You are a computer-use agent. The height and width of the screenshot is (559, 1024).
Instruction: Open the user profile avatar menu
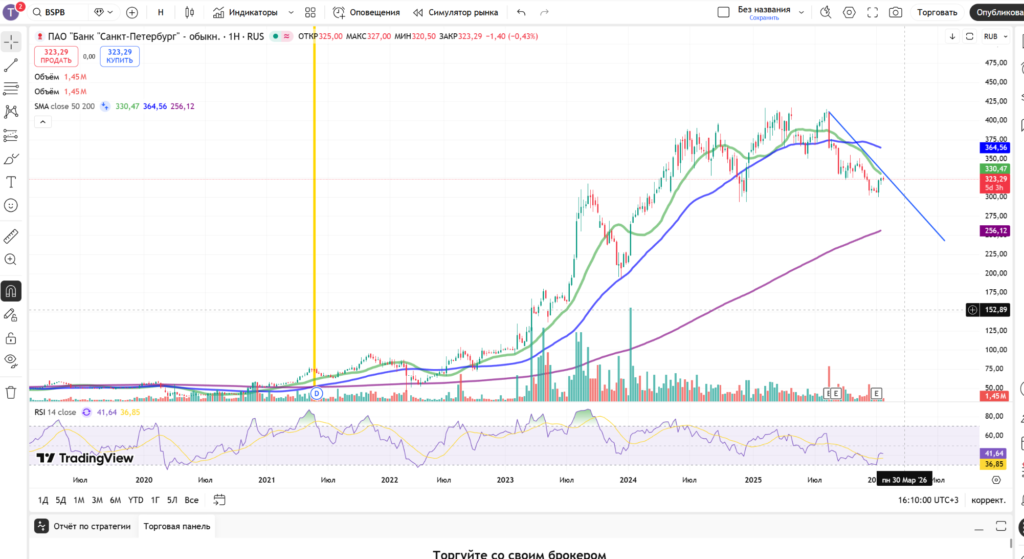click(x=12, y=12)
